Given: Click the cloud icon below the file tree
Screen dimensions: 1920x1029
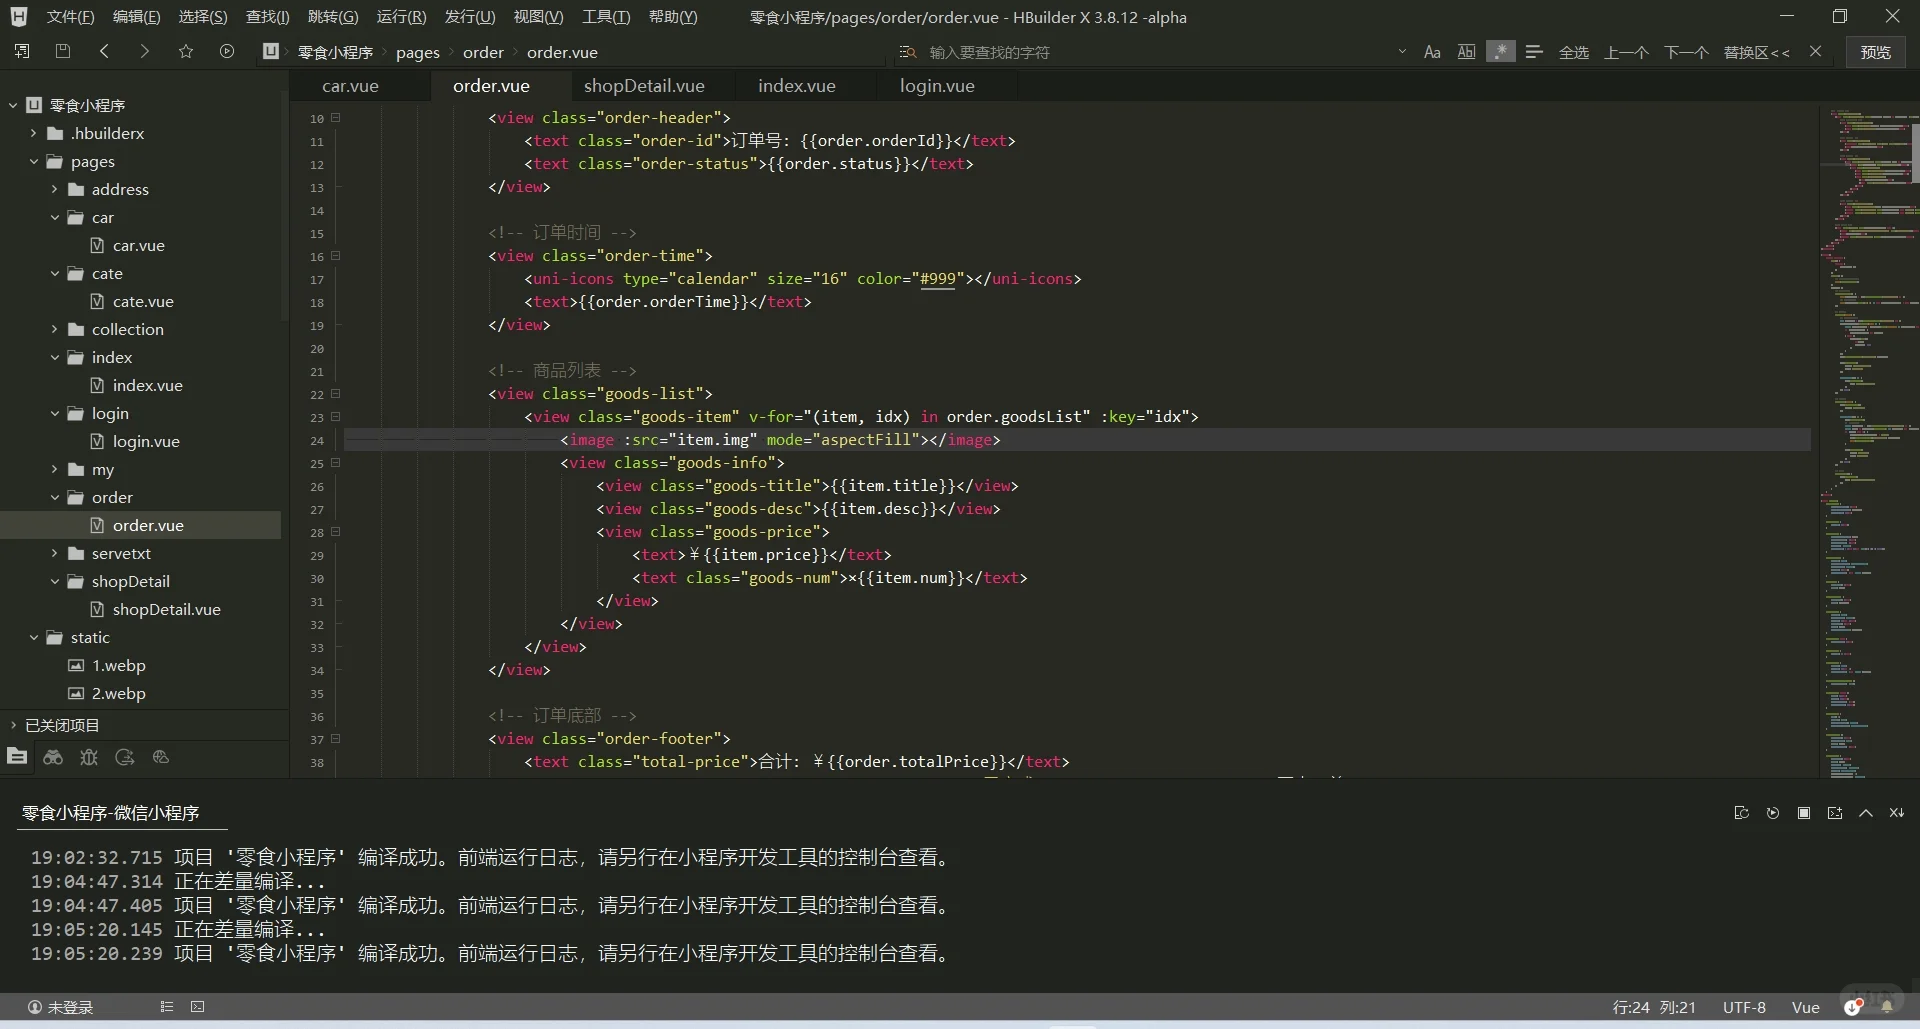Looking at the screenshot, I should pyautogui.click(x=161, y=757).
